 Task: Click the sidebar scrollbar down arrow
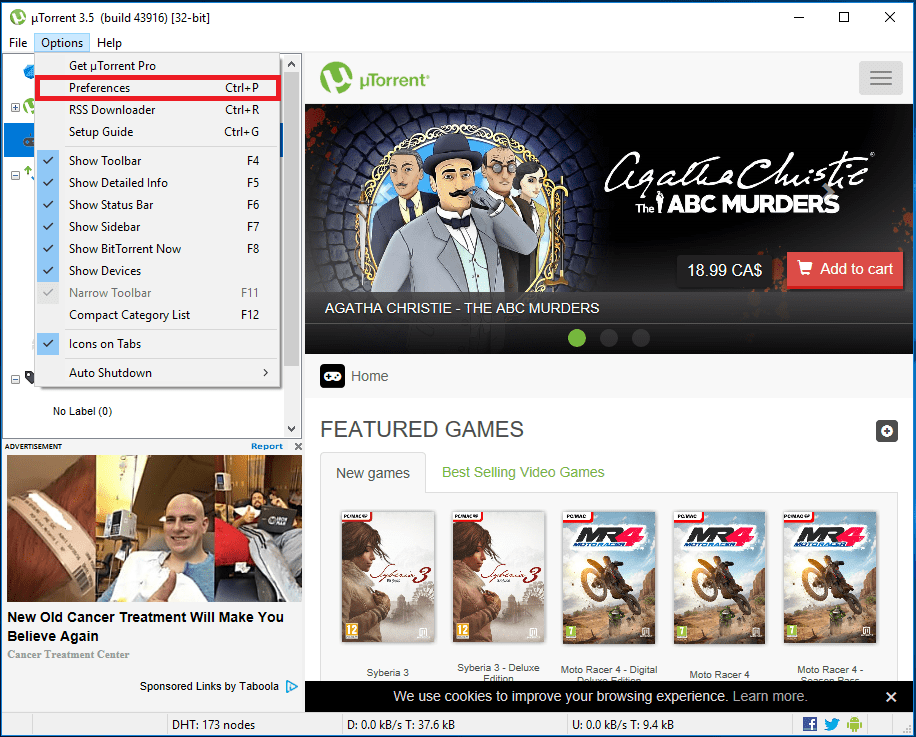click(292, 429)
